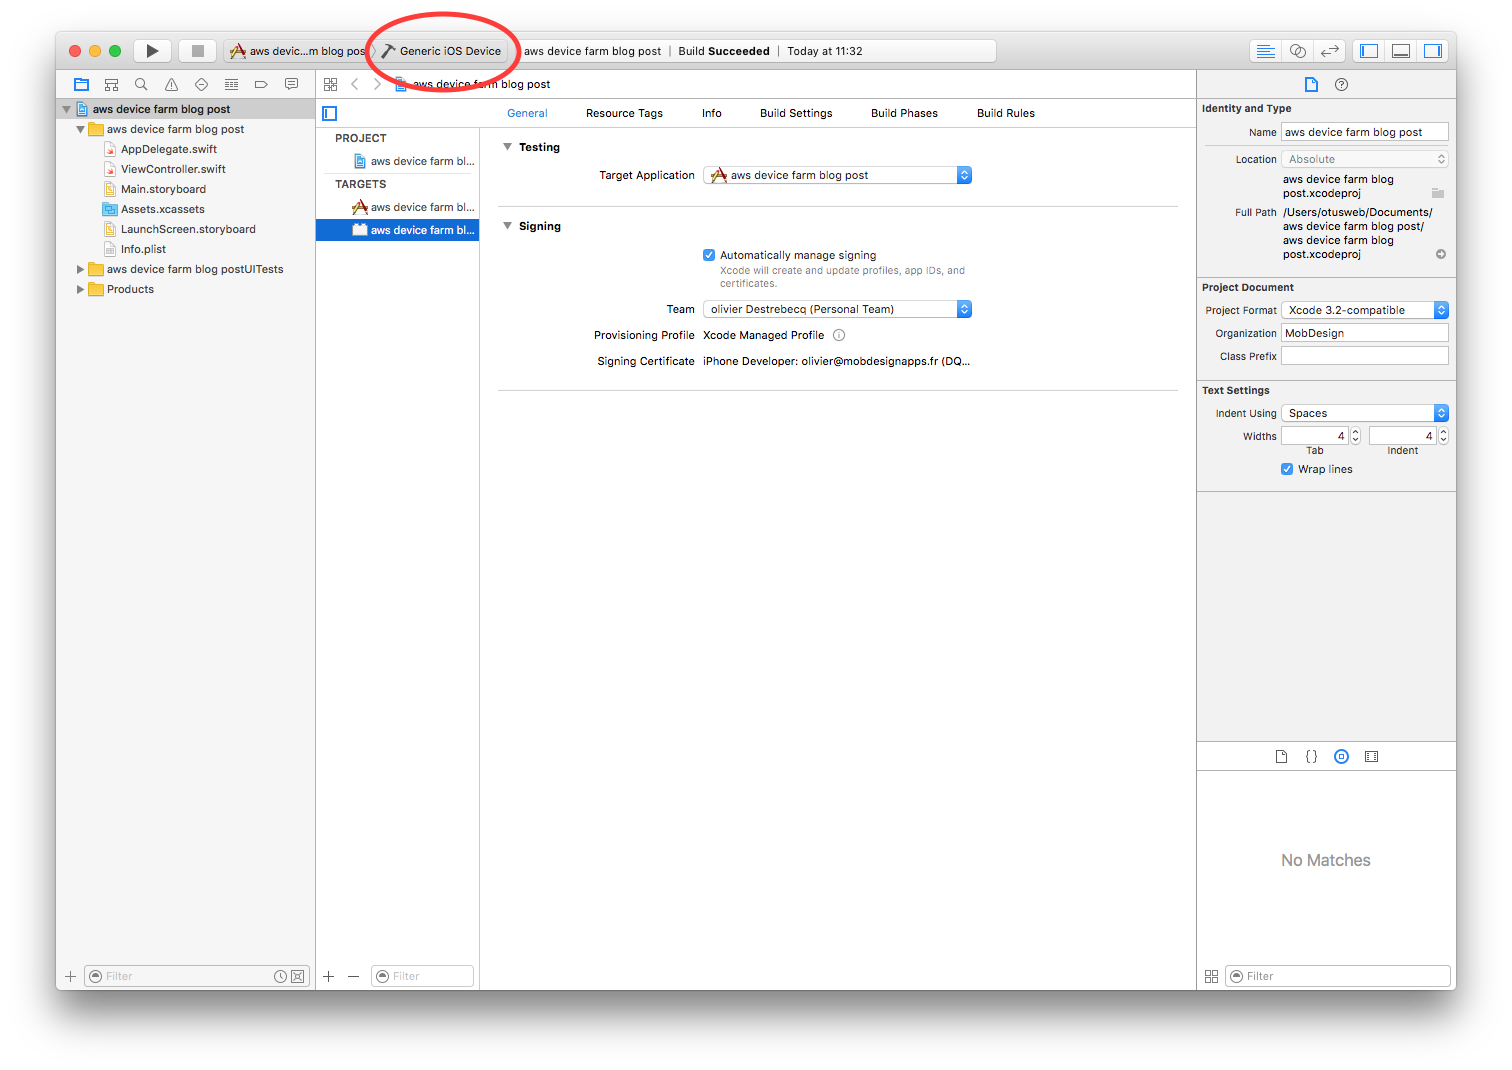
Task: Toggle the debug area visibility button
Action: 1400,50
